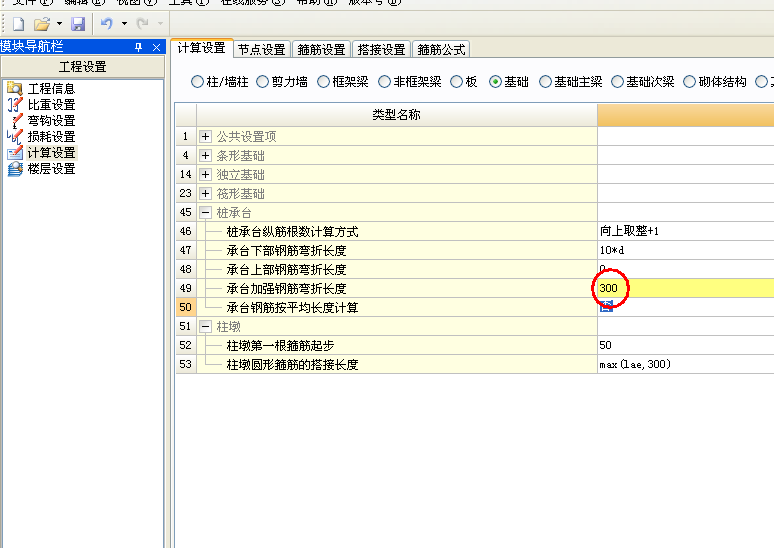Select the 基础主梁 radio button

[545, 81]
